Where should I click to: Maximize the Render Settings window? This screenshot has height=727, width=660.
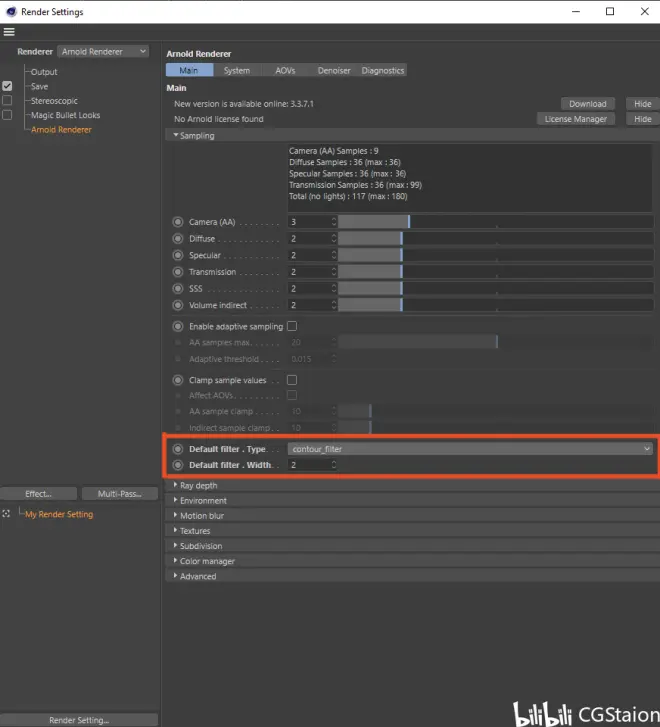click(610, 12)
